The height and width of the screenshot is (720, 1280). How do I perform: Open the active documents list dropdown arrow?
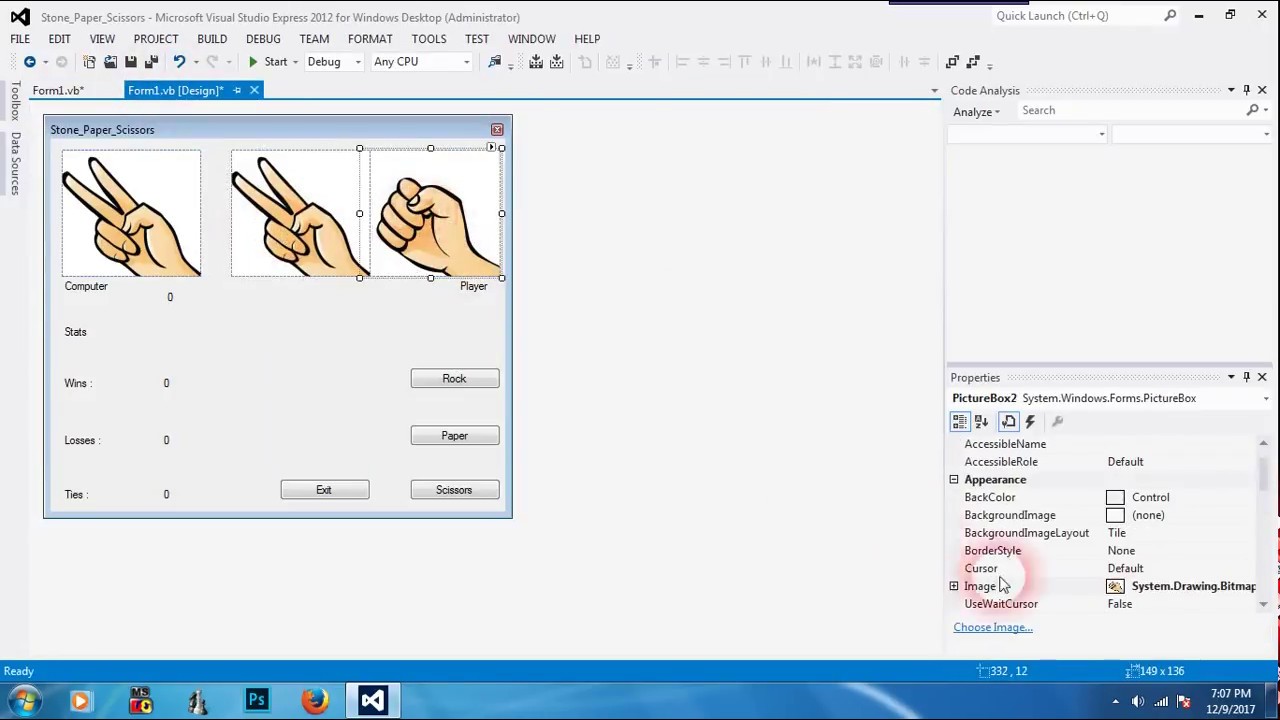[934, 91]
